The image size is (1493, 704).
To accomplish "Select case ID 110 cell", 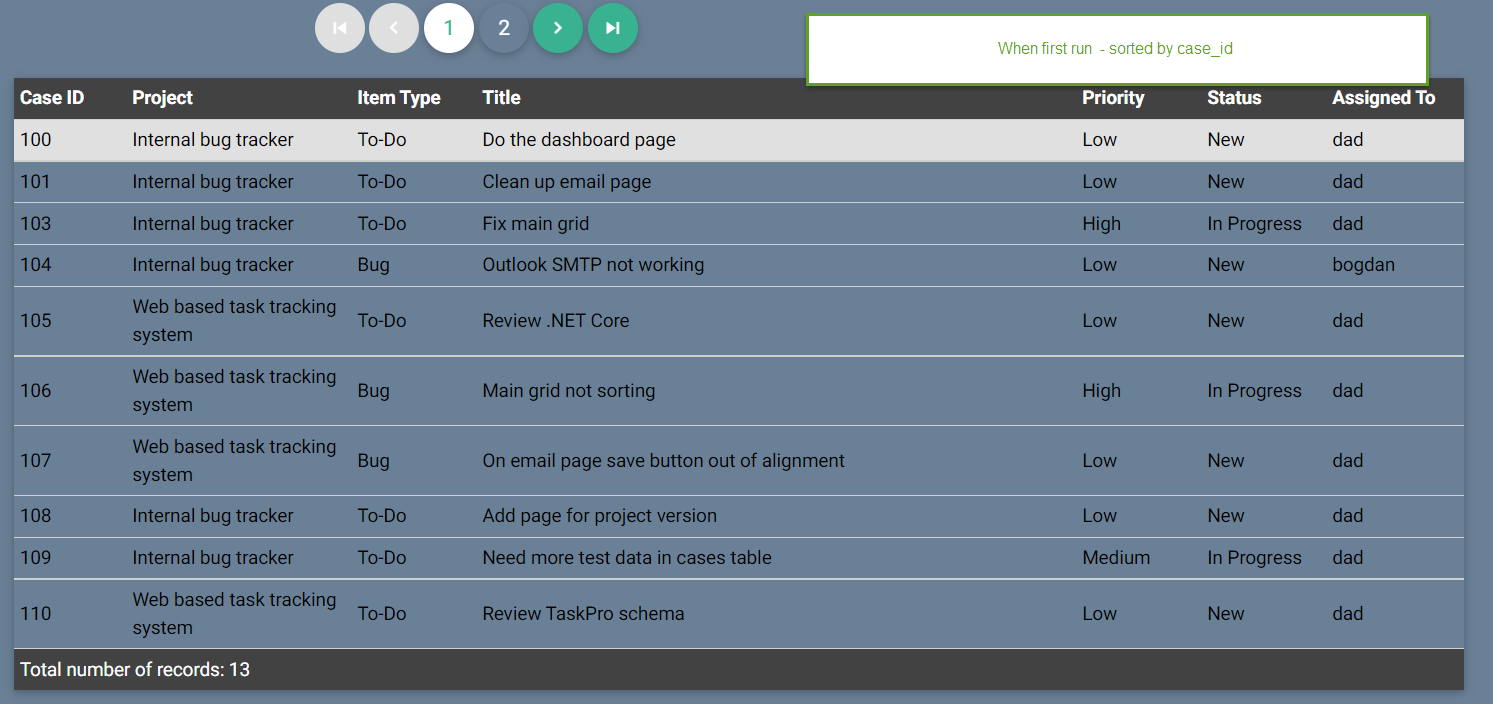I will coord(36,614).
